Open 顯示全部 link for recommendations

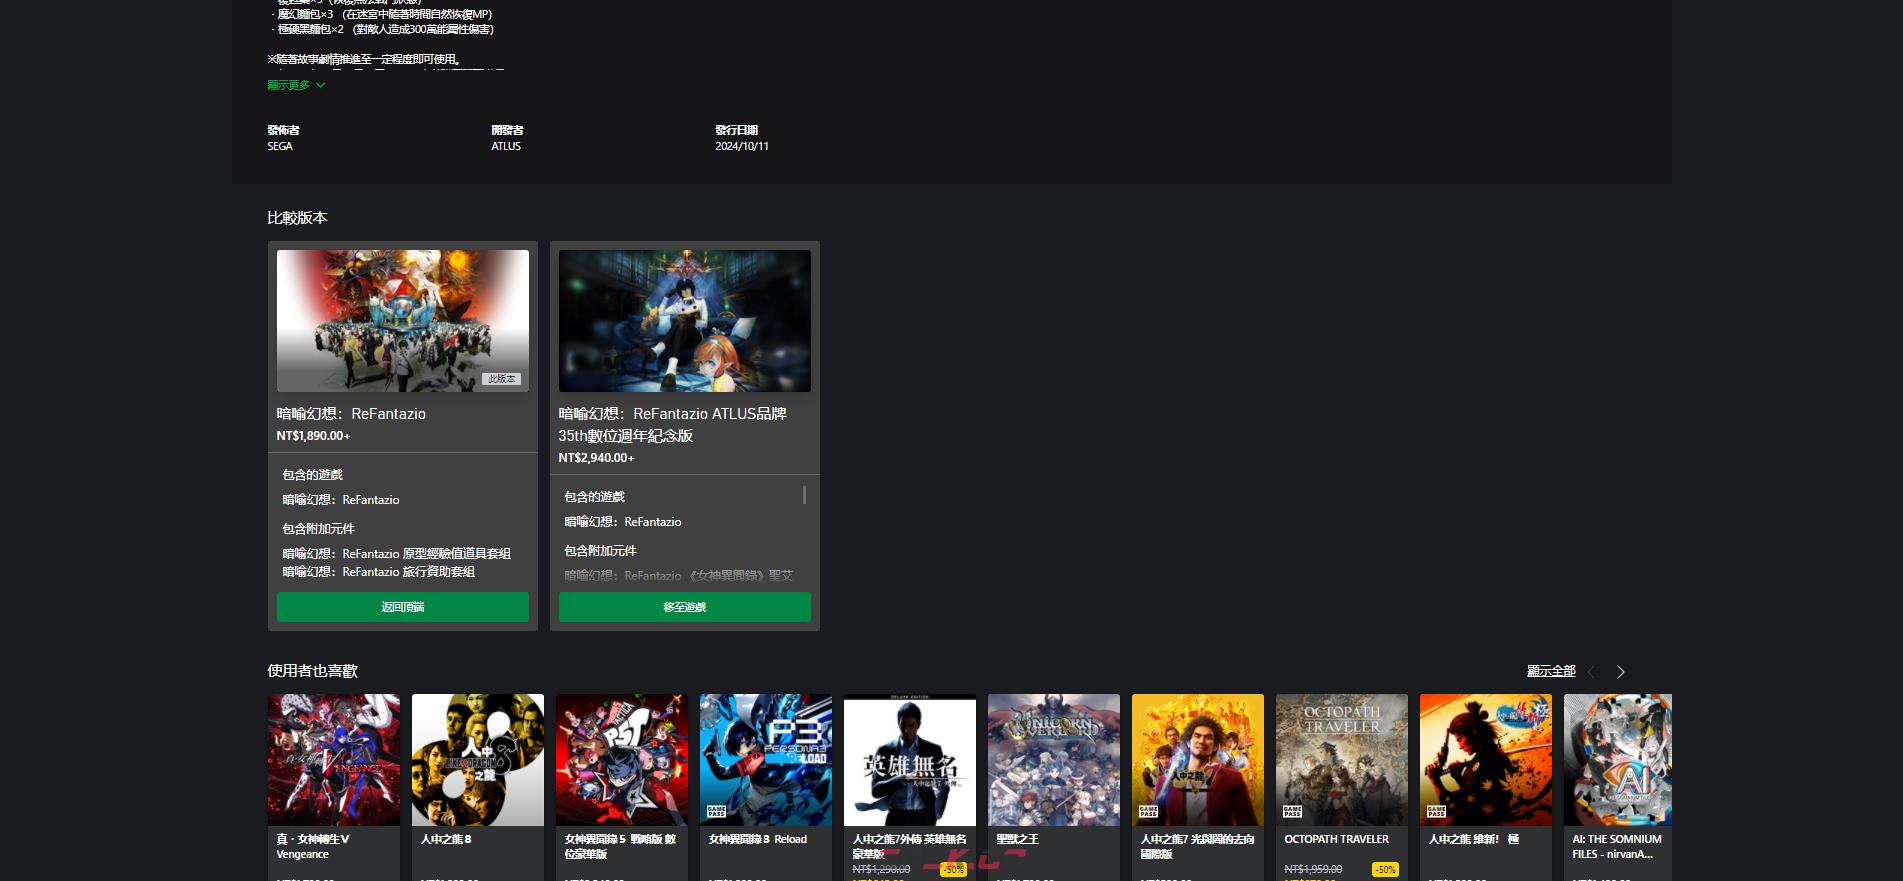click(1551, 671)
